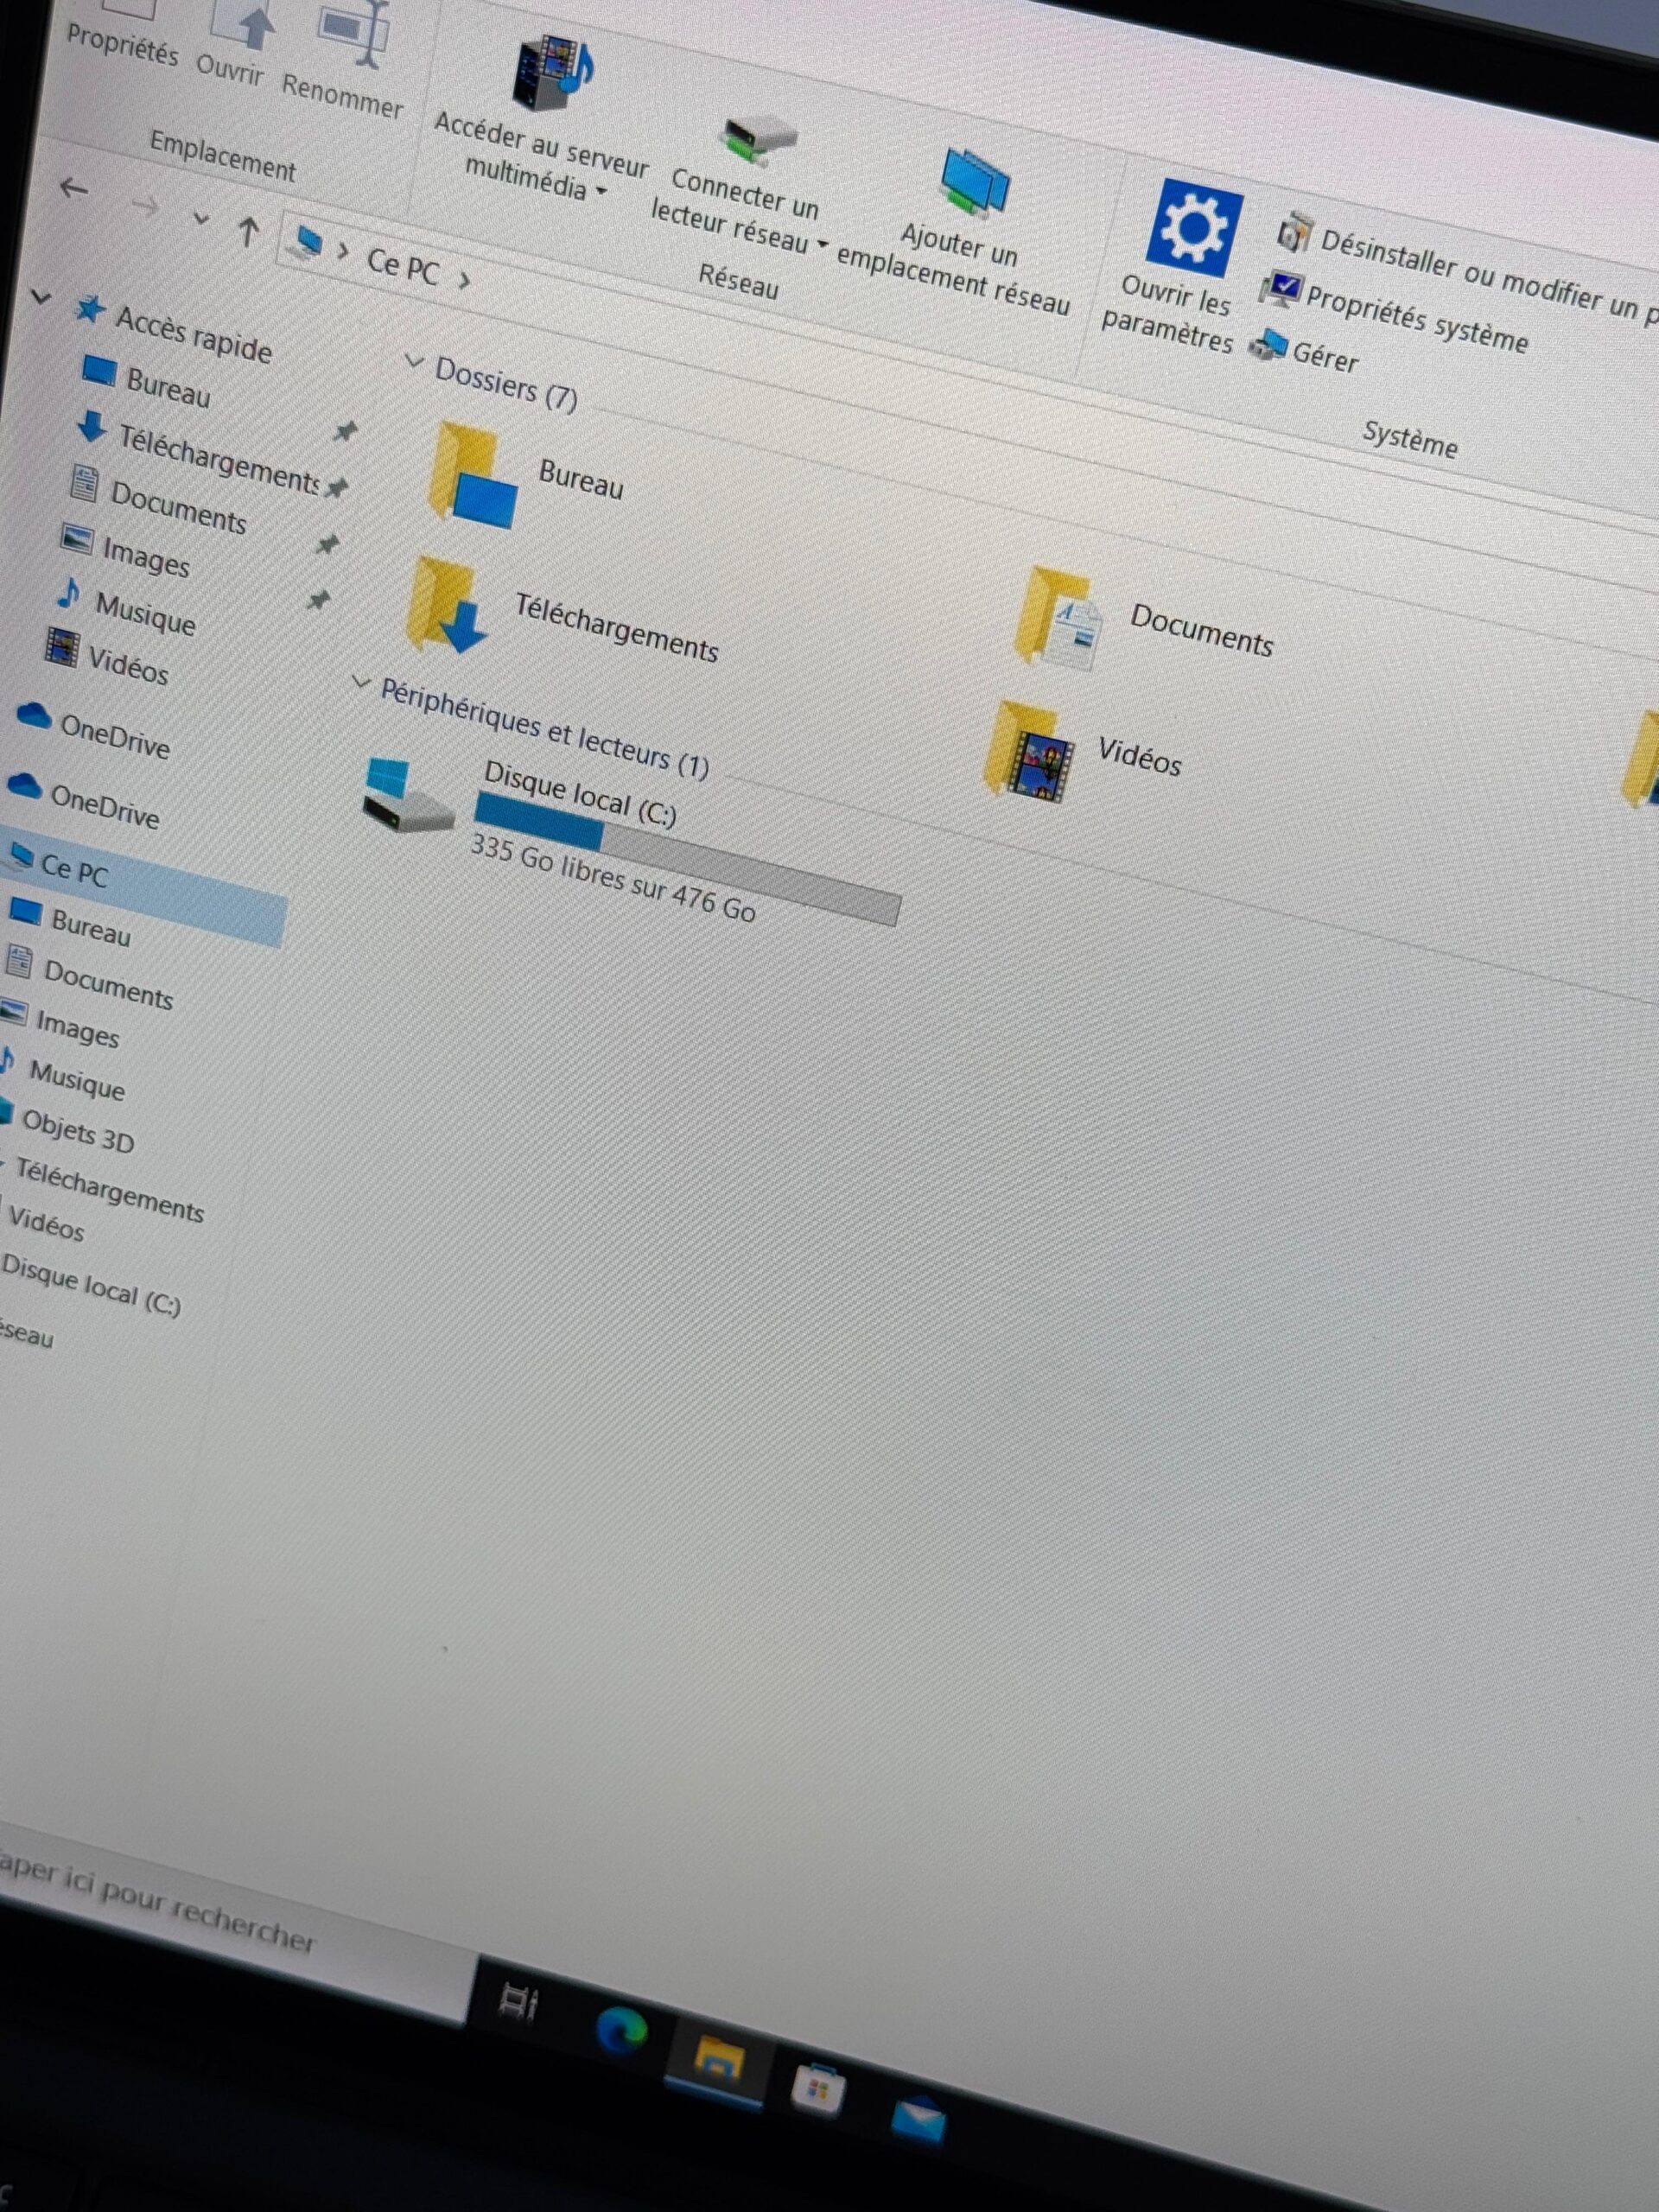Expand the serveur multimédia dropdown arrow
Screen dimensions: 1659x2212
(602, 190)
